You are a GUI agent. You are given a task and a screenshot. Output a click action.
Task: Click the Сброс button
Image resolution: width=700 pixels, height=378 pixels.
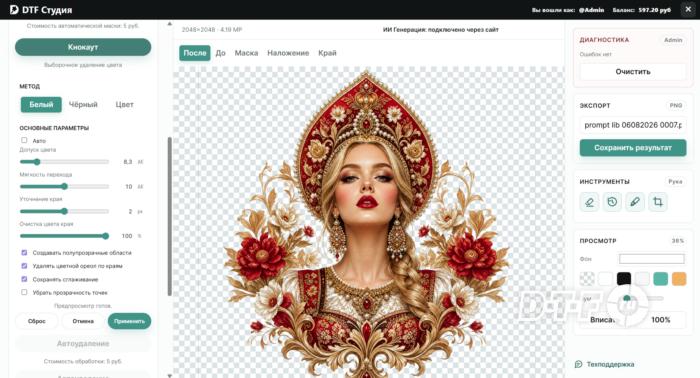pyautogui.click(x=37, y=321)
